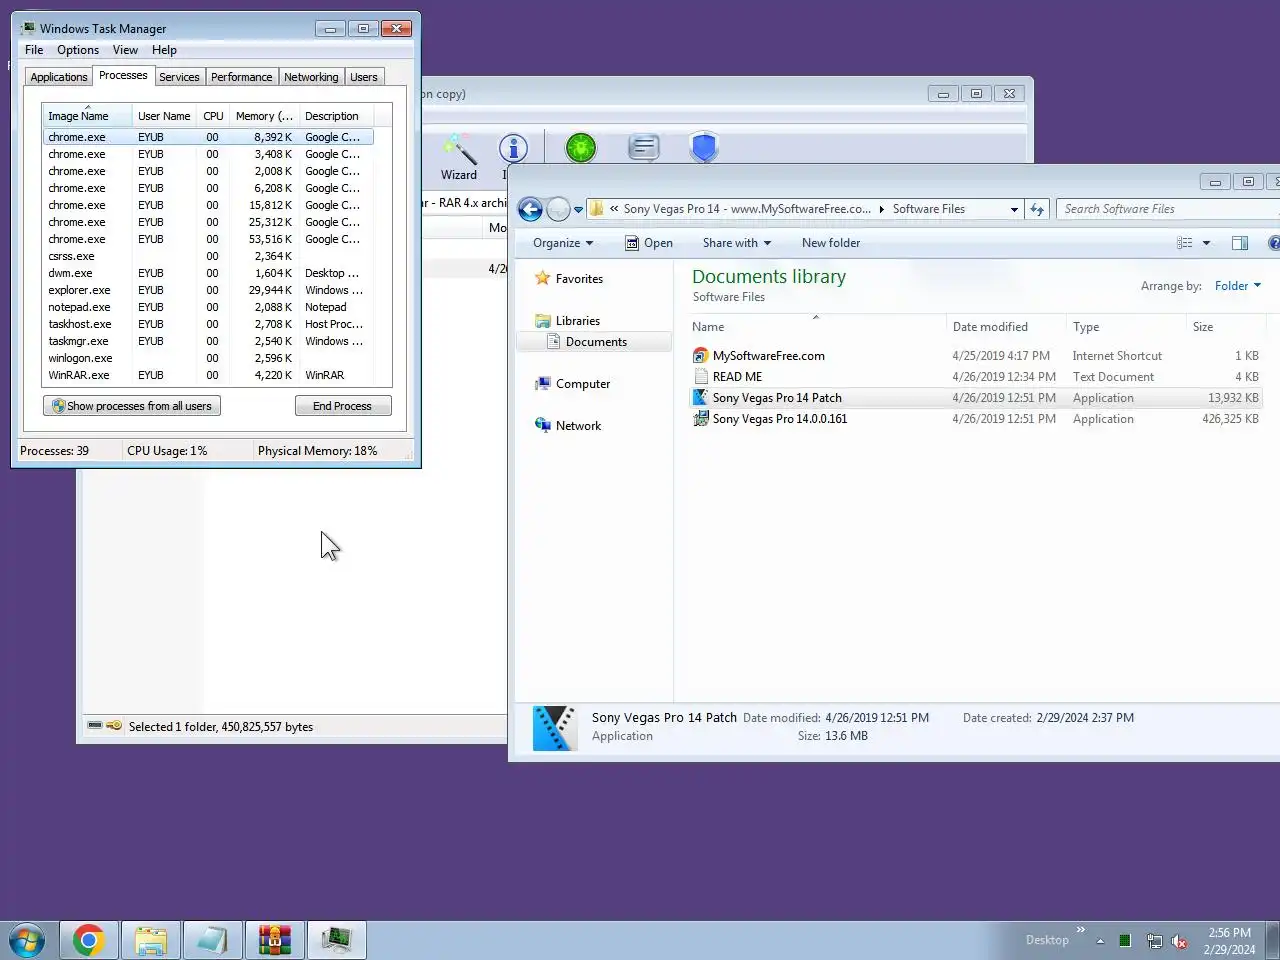Select the explorer.exe process row
This screenshot has width=1280, height=960.
tap(208, 290)
